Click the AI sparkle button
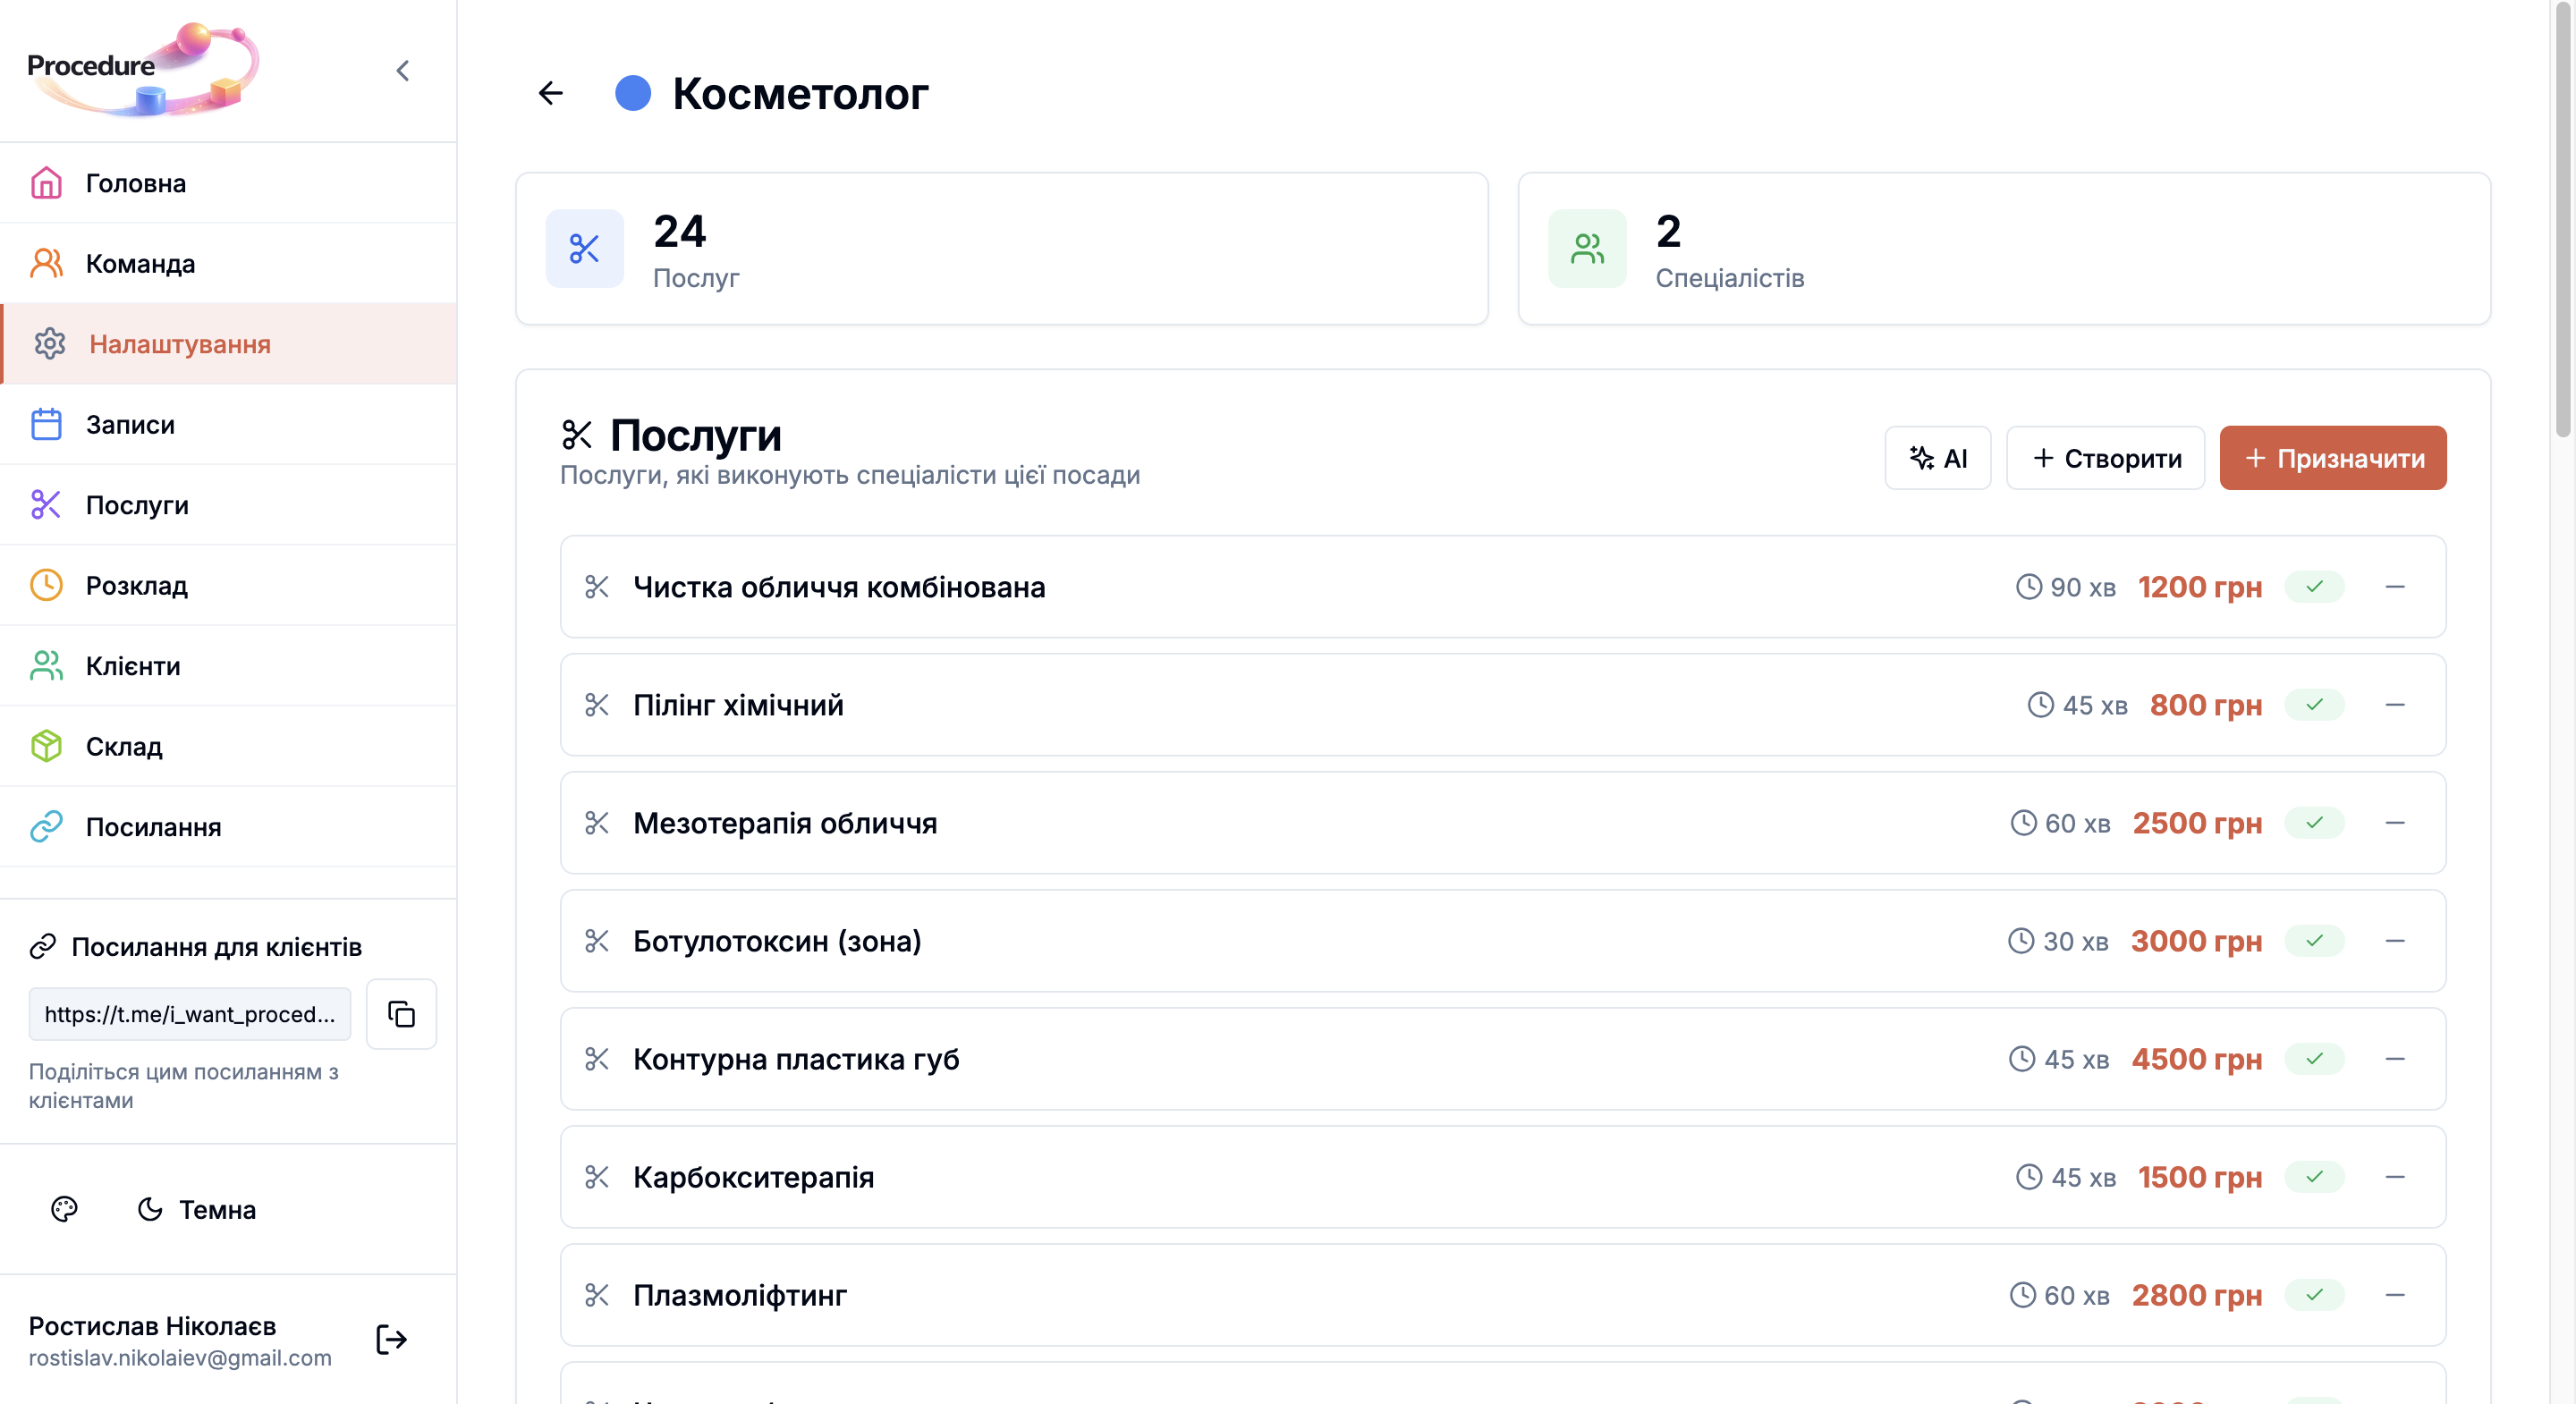The image size is (2576, 1404). pyautogui.click(x=1937, y=458)
